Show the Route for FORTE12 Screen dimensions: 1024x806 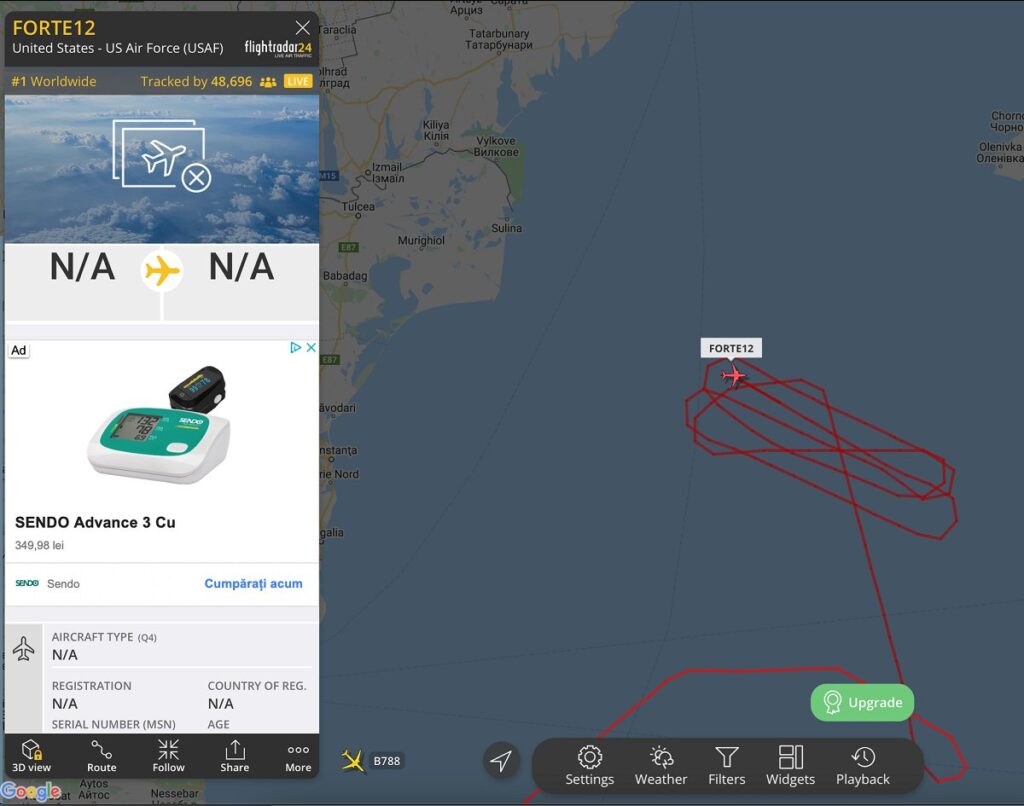pyautogui.click(x=101, y=756)
